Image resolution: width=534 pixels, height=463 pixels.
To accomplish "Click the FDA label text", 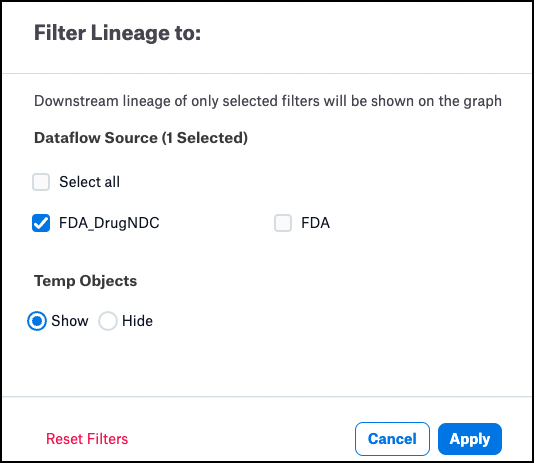I will point(315,223).
